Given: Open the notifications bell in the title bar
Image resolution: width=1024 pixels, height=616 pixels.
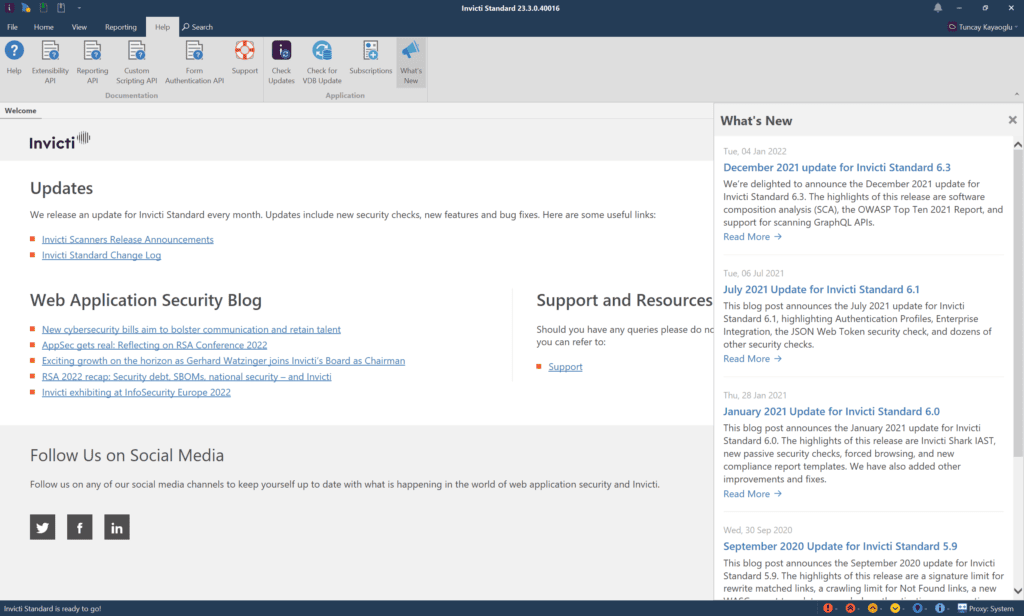Looking at the screenshot, I should (938, 8).
